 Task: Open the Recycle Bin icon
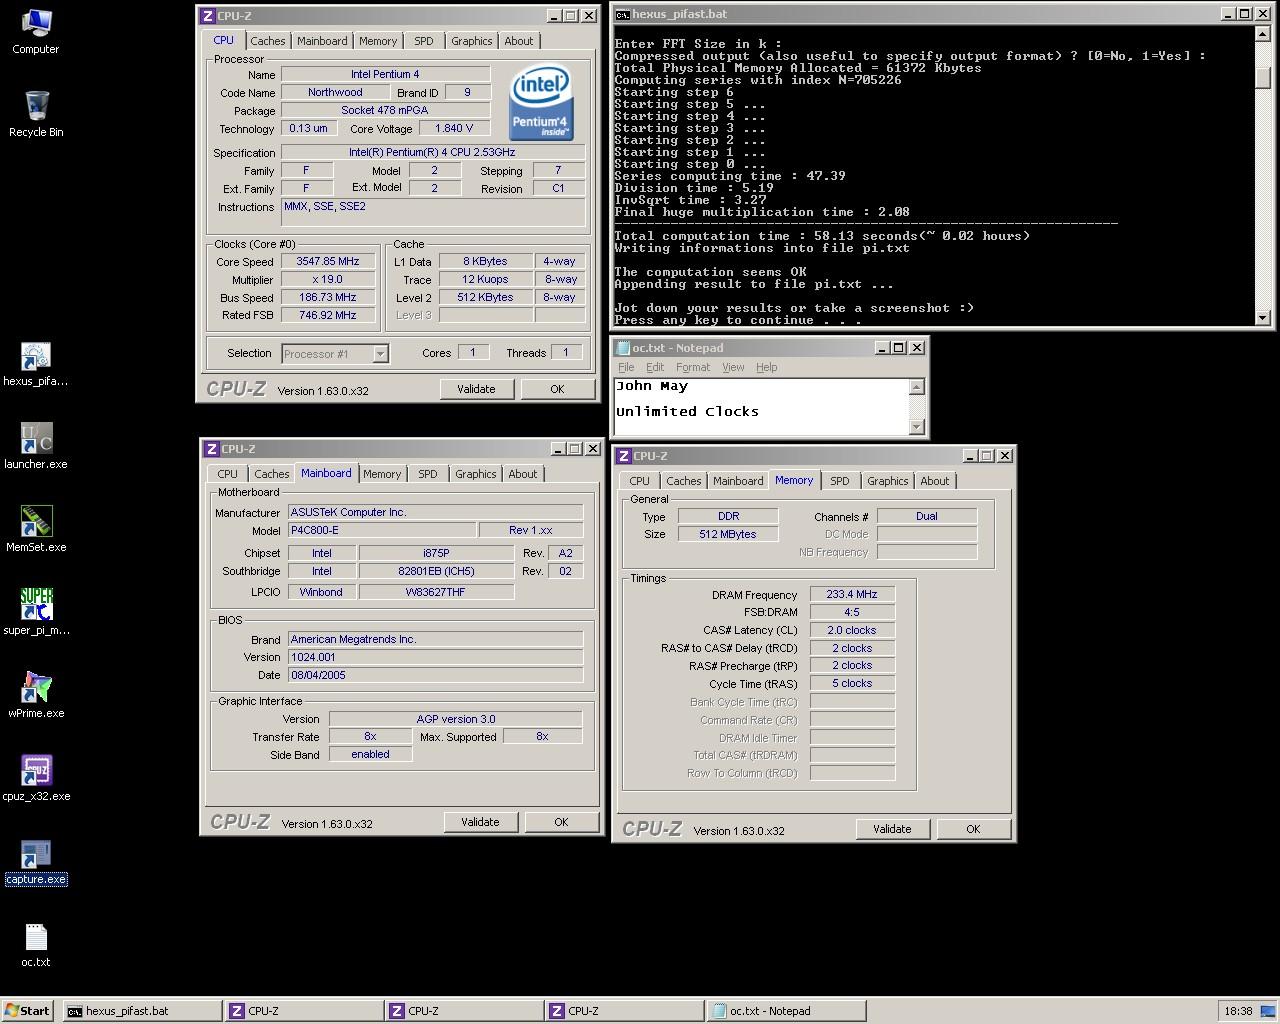coord(36,114)
